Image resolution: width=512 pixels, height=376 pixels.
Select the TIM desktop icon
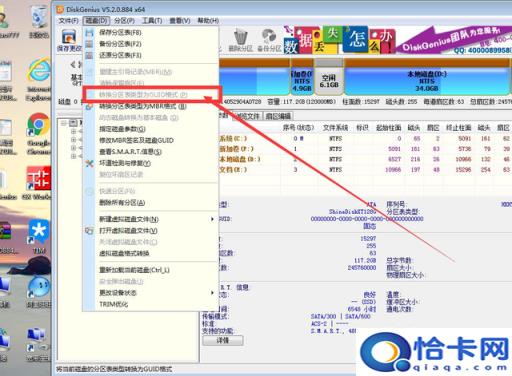pyautogui.click(x=39, y=237)
